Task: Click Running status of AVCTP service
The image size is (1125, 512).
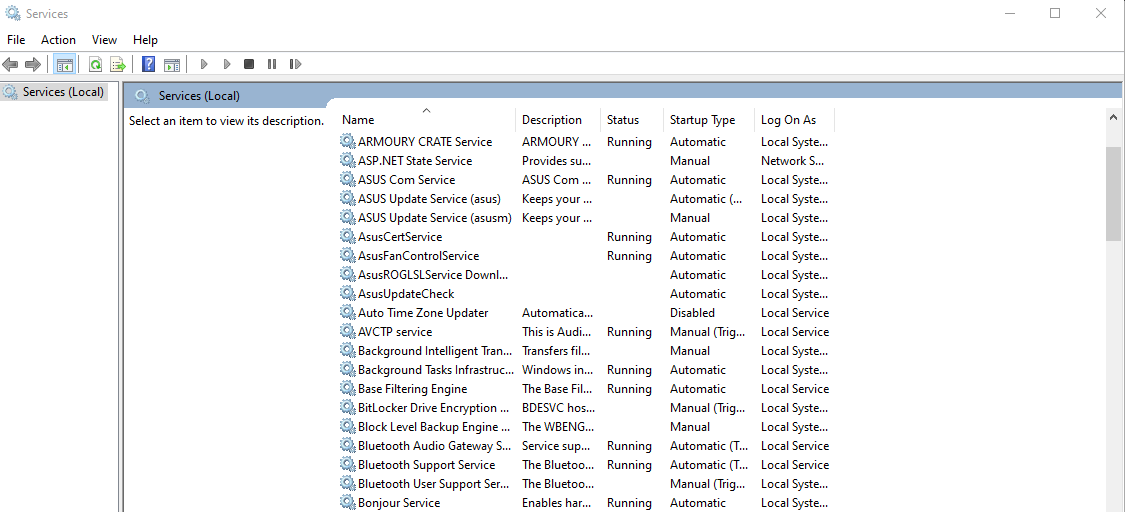Action: [x=629, y=332]
